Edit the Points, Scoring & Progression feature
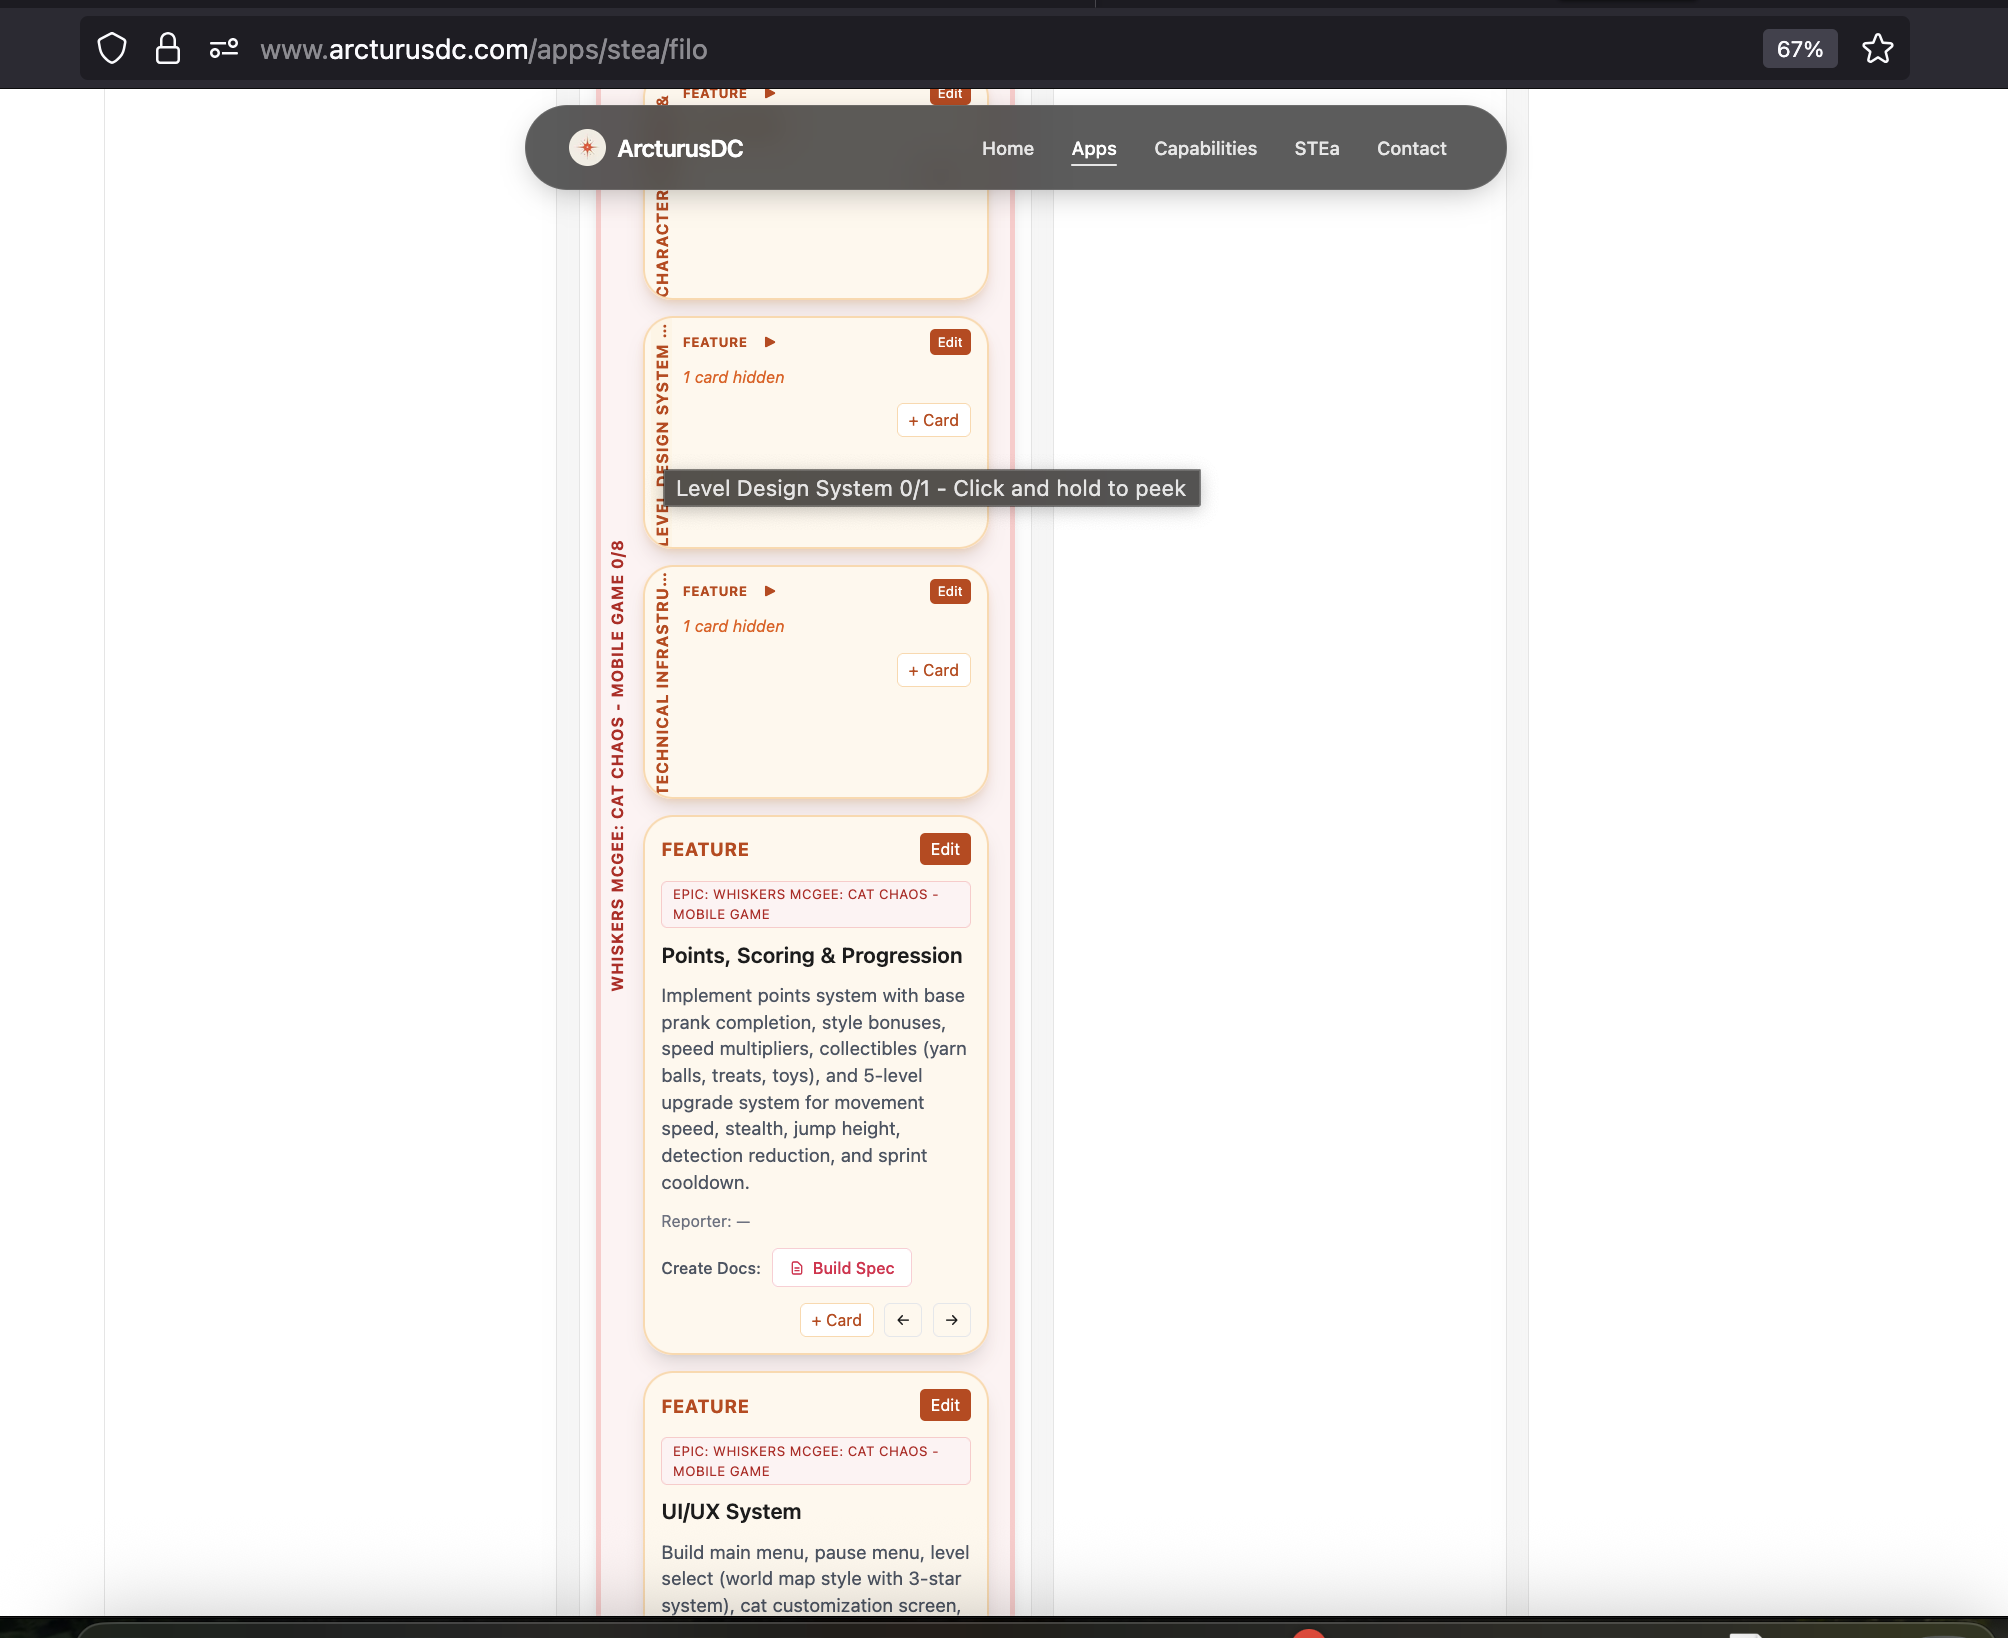The height and width of the screenshot is (1638, 2008). pos(944,849)
